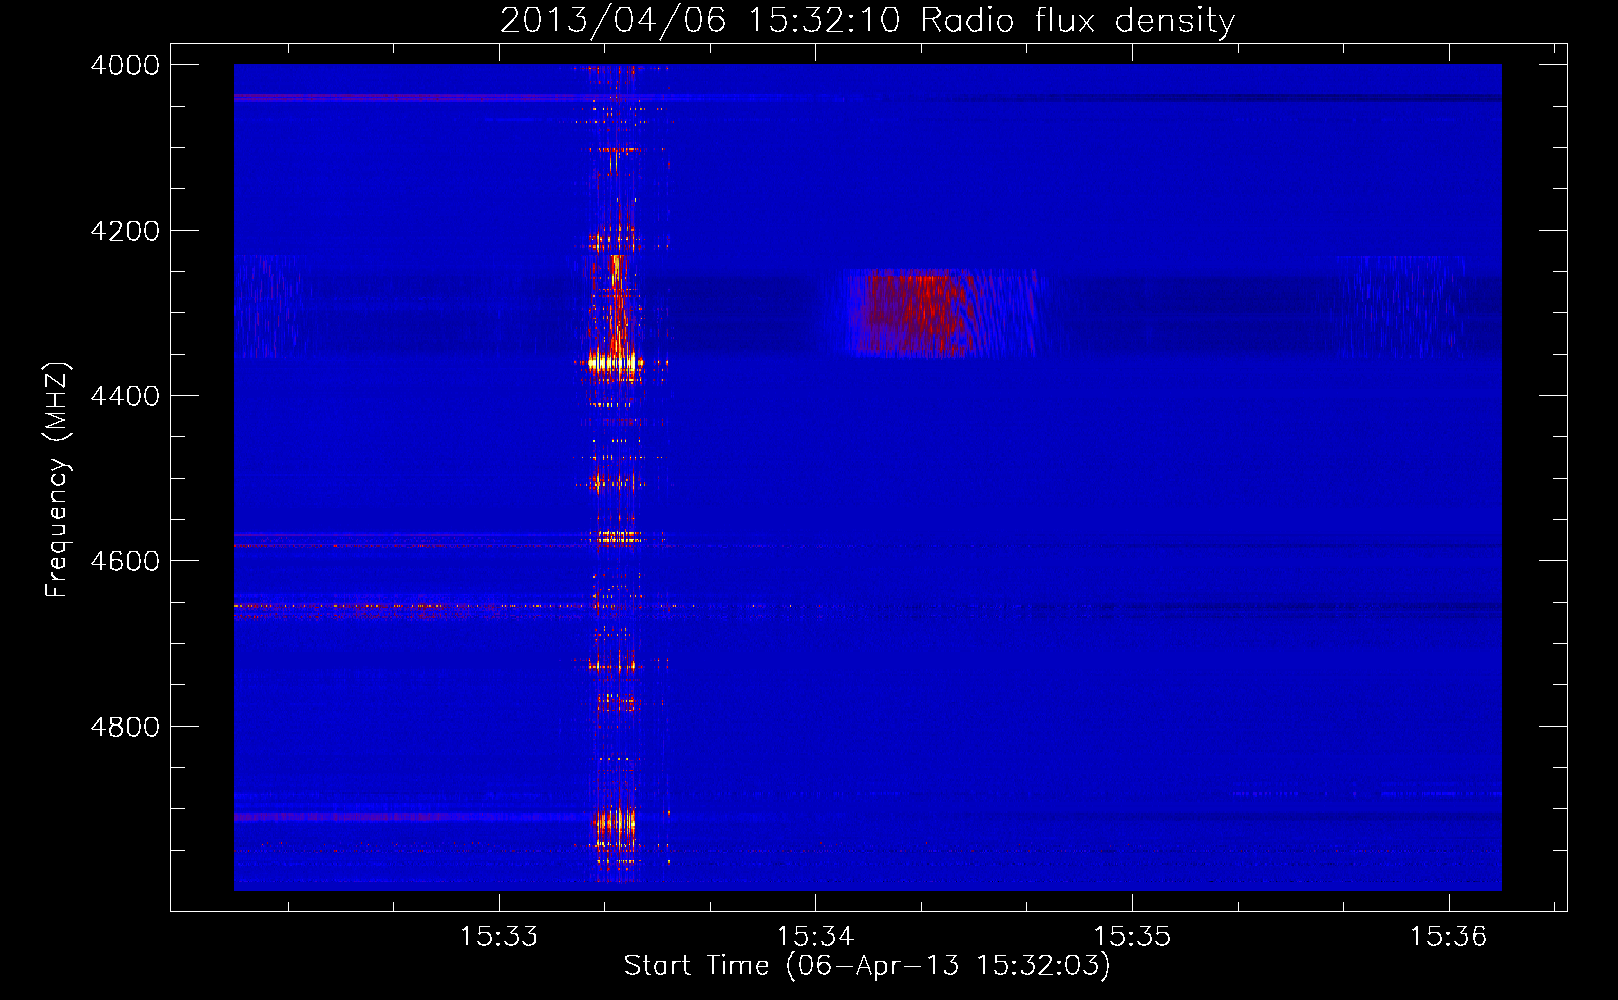
Task: Click the "Start Time (06-Apr-13 15:32:03)" label
Action: click(867, 966)
